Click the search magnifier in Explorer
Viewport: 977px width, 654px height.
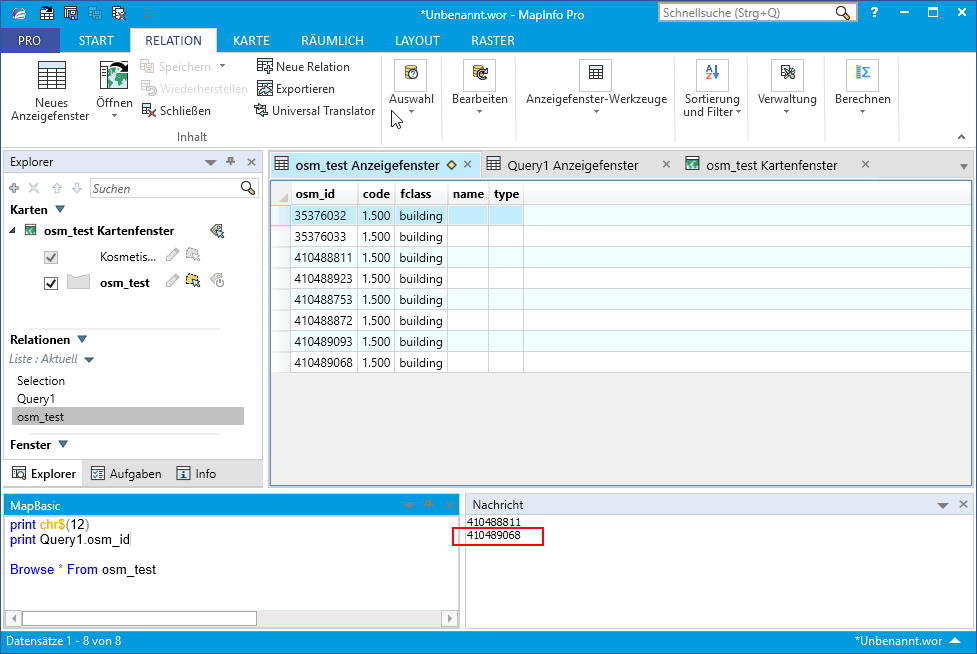248,188
